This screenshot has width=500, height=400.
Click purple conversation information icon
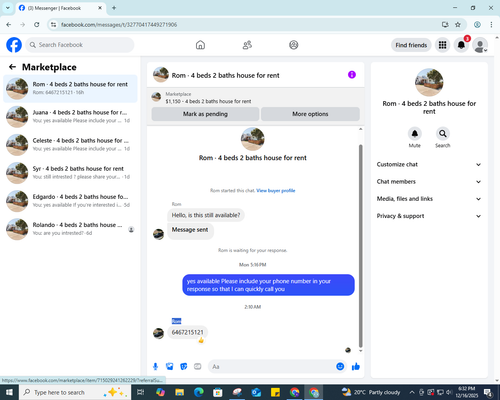point(352,75)
